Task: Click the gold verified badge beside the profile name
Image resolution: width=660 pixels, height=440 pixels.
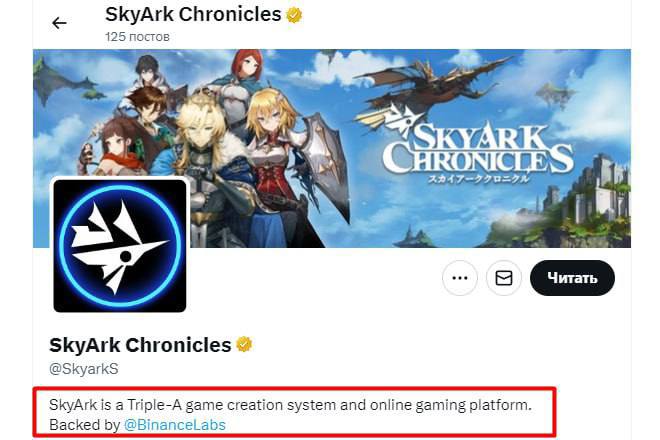Action: click(244, 345)
